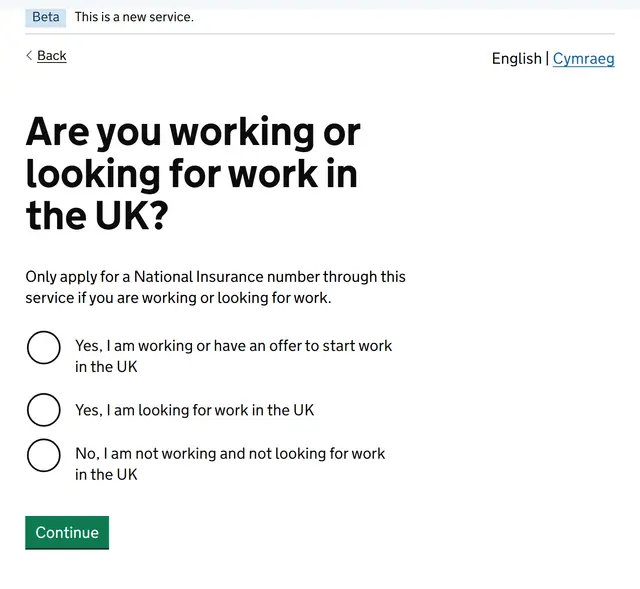Click the Beta phase tag

(x=46, y=17)
